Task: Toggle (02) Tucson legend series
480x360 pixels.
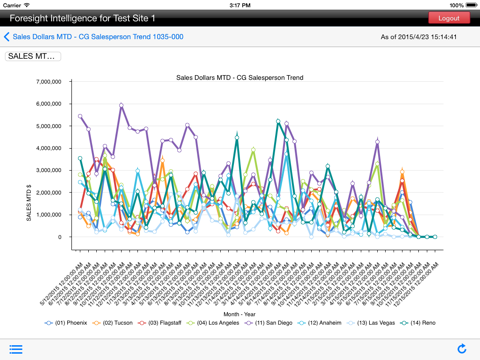Action: 113,323
